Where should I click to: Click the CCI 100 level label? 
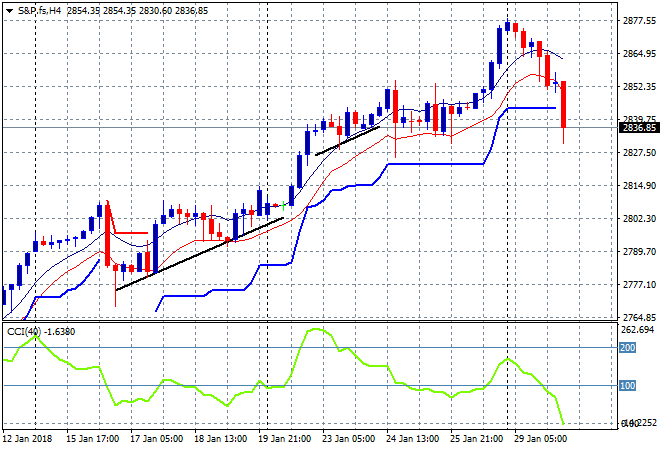coord(628,386)
